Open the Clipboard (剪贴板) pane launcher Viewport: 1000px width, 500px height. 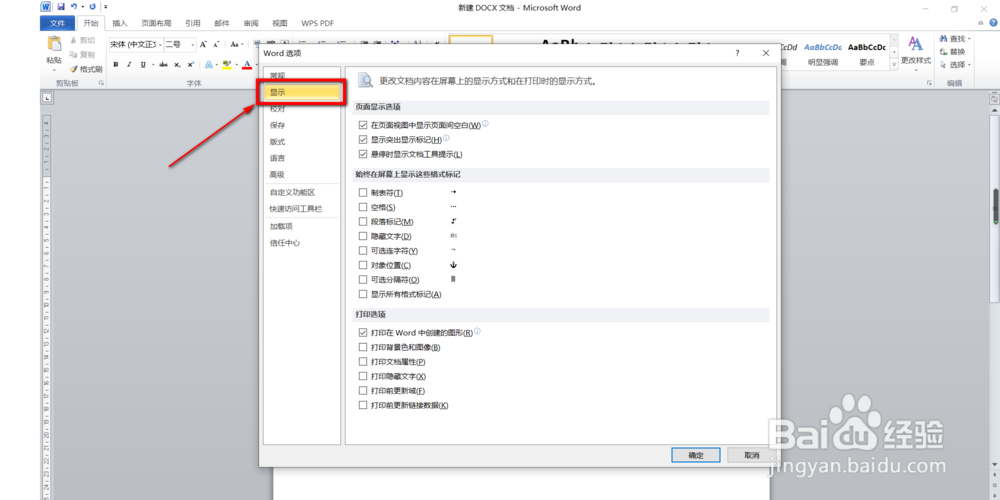coord(101,84)
